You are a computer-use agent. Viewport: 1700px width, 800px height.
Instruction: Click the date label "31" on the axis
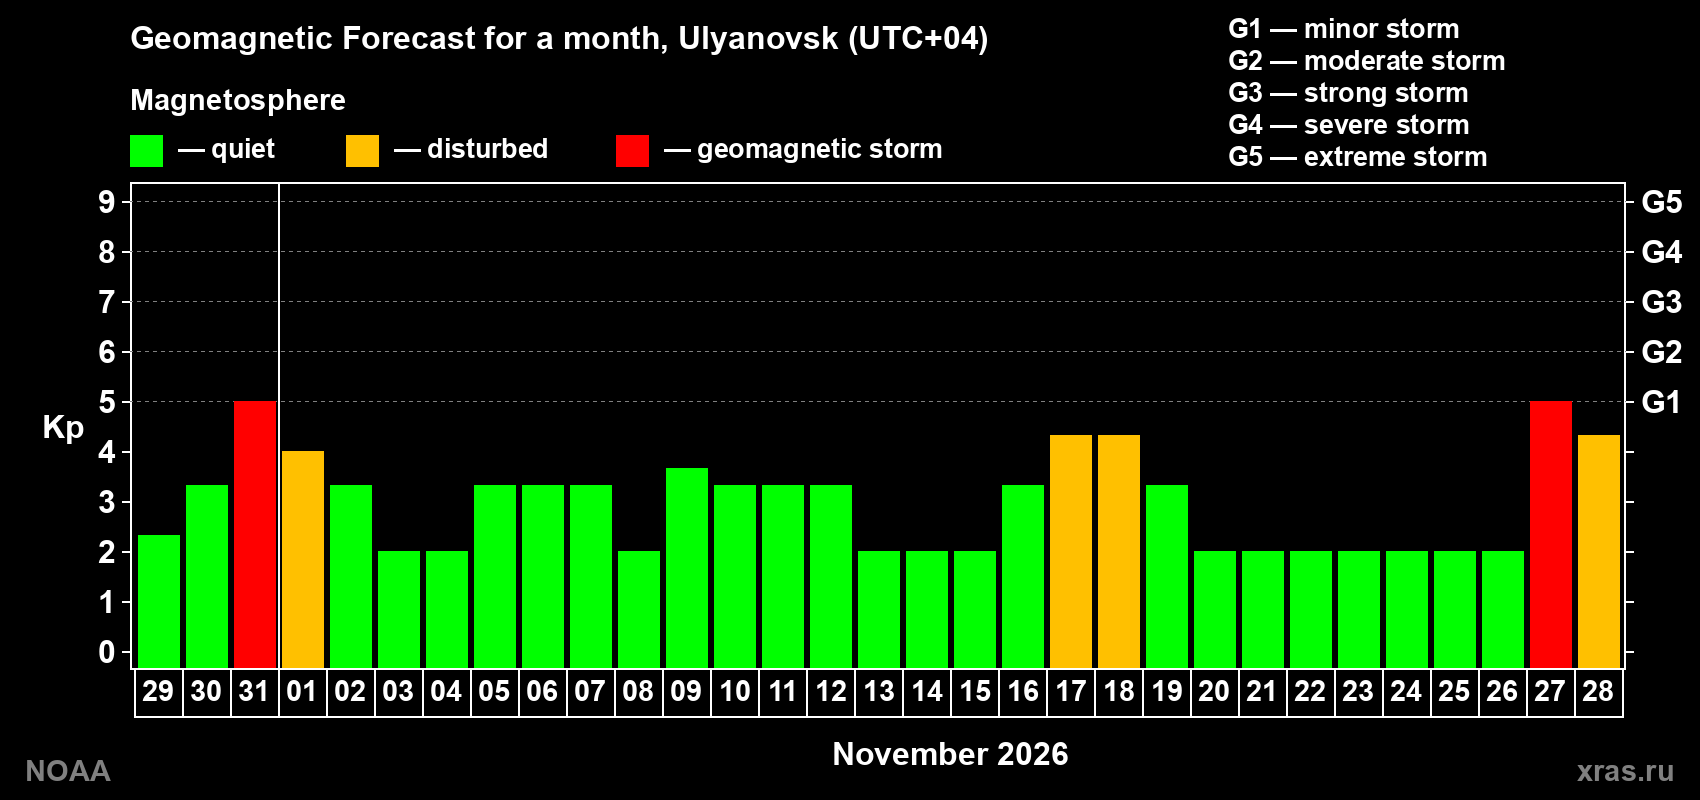(x=254, y=691)
